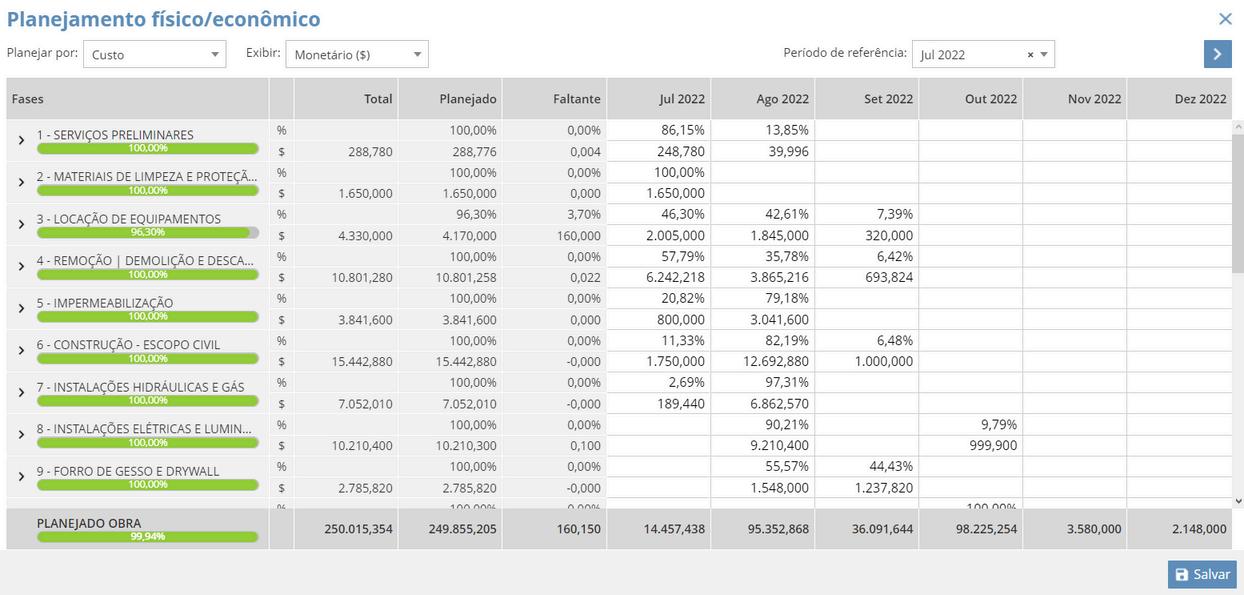The width and height of the screenshot is (1244, 595).
Task: Click the next period arrow button
Action: point(1216,54)
